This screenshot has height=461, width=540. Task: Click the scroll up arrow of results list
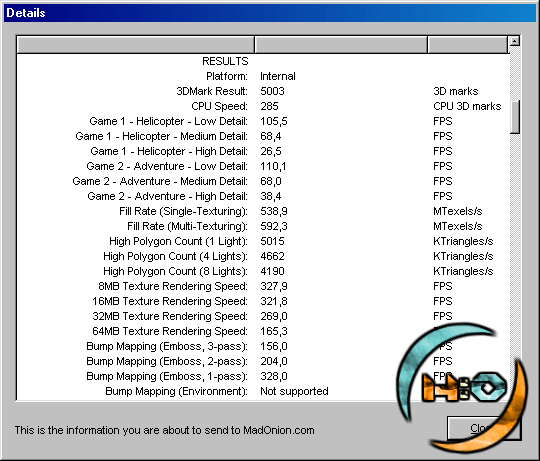point(515,41)
